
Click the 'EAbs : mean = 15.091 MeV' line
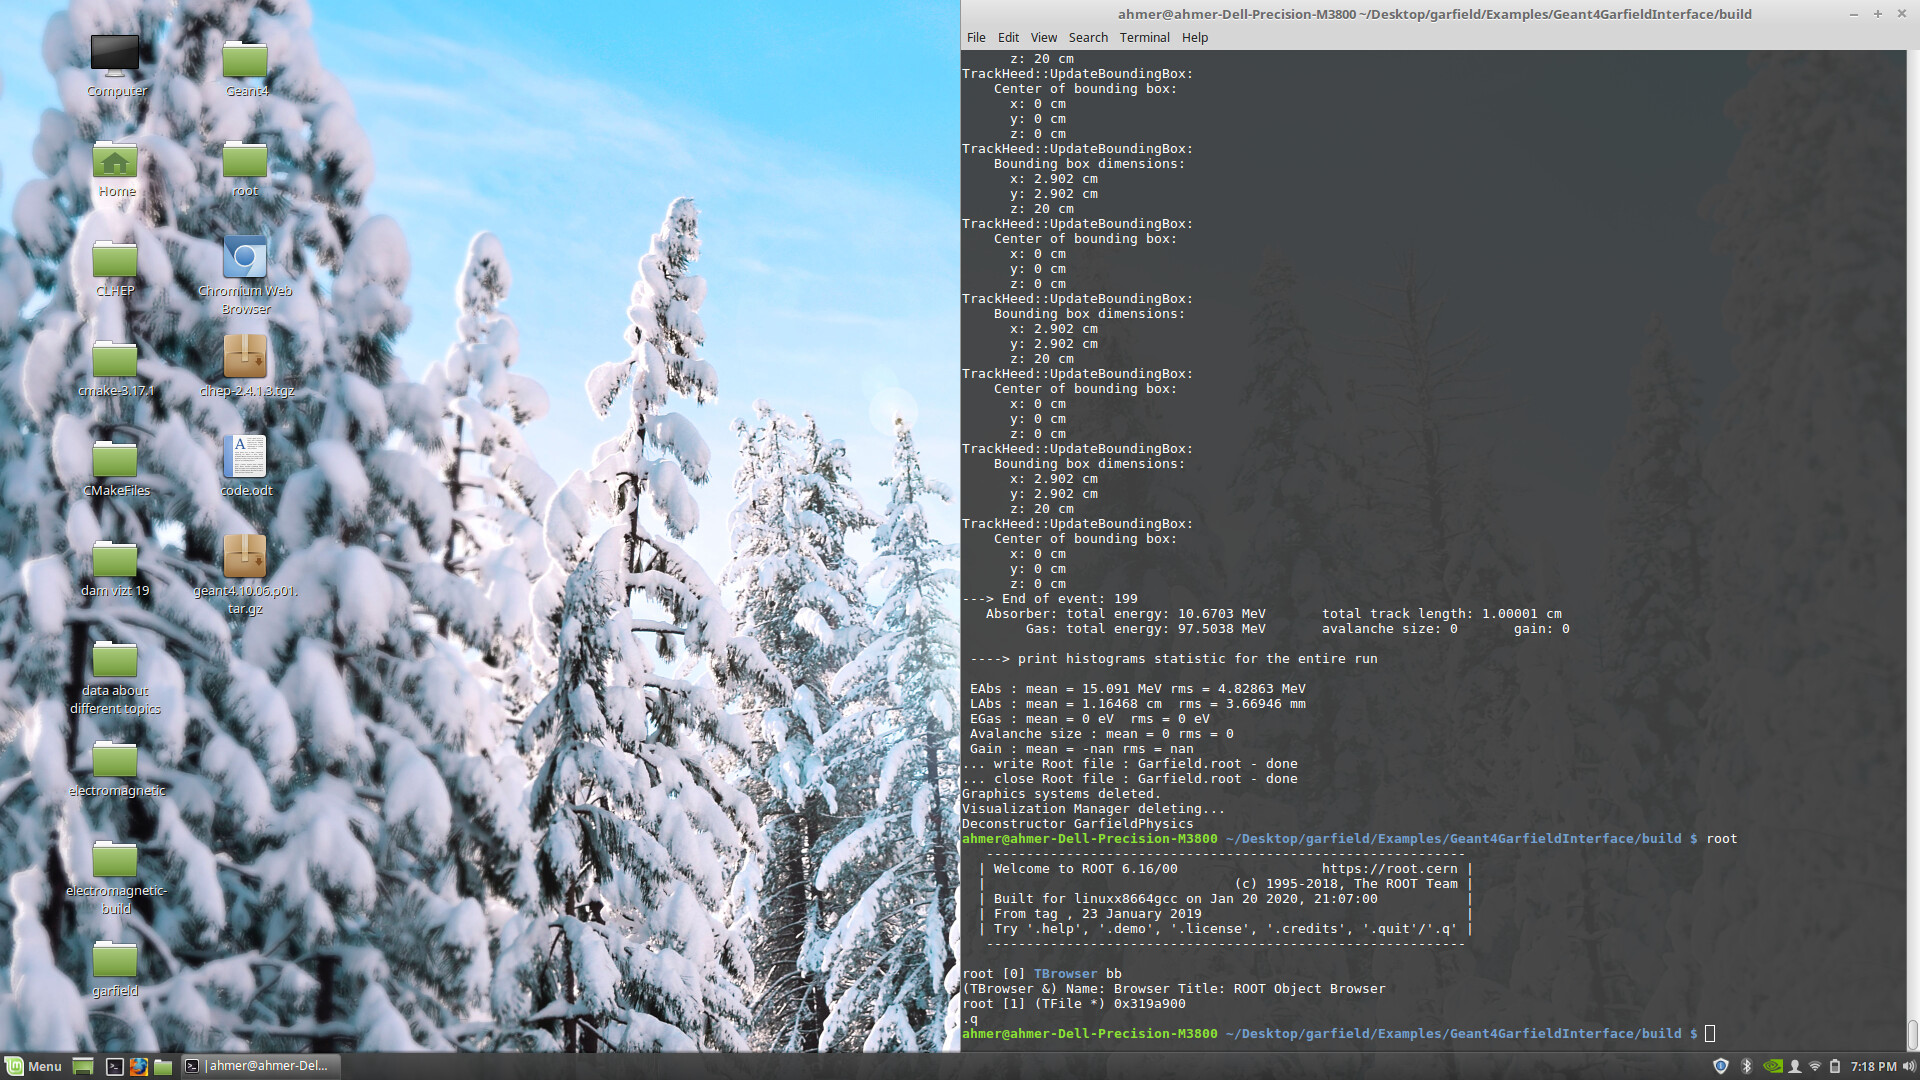(x=1137, y=688)
